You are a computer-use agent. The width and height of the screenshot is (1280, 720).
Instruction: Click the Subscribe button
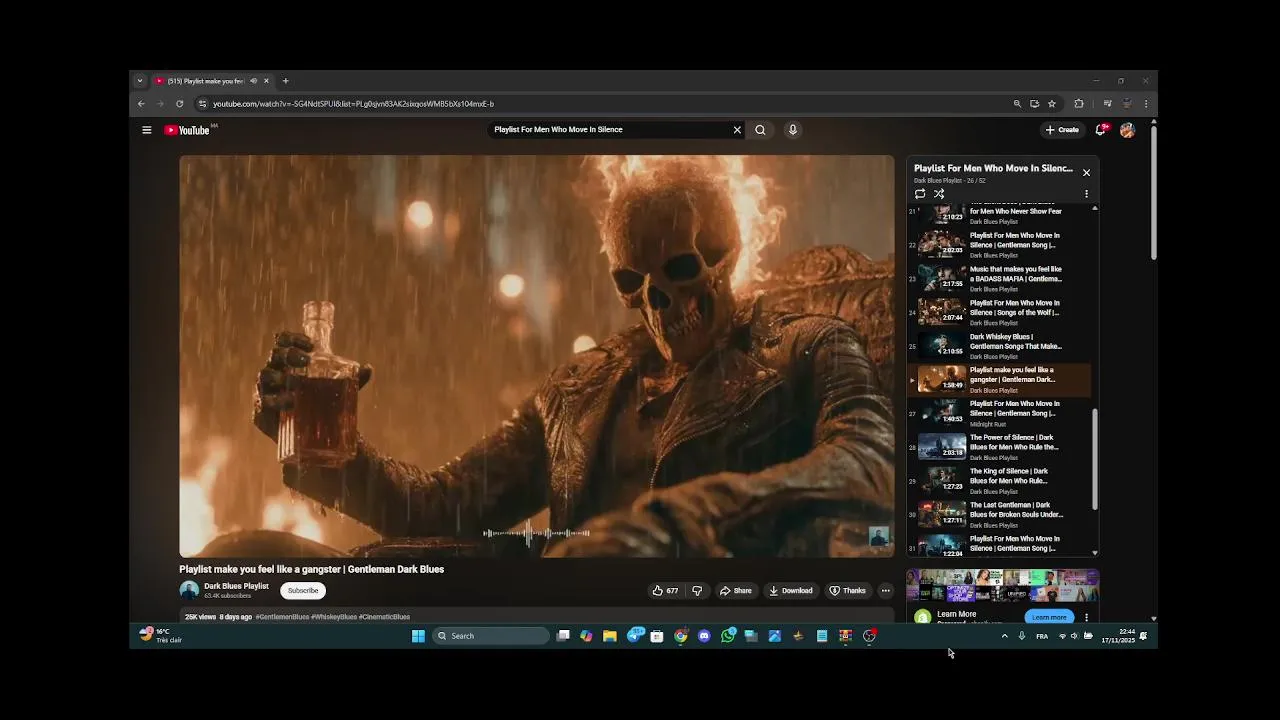point(303,591)
